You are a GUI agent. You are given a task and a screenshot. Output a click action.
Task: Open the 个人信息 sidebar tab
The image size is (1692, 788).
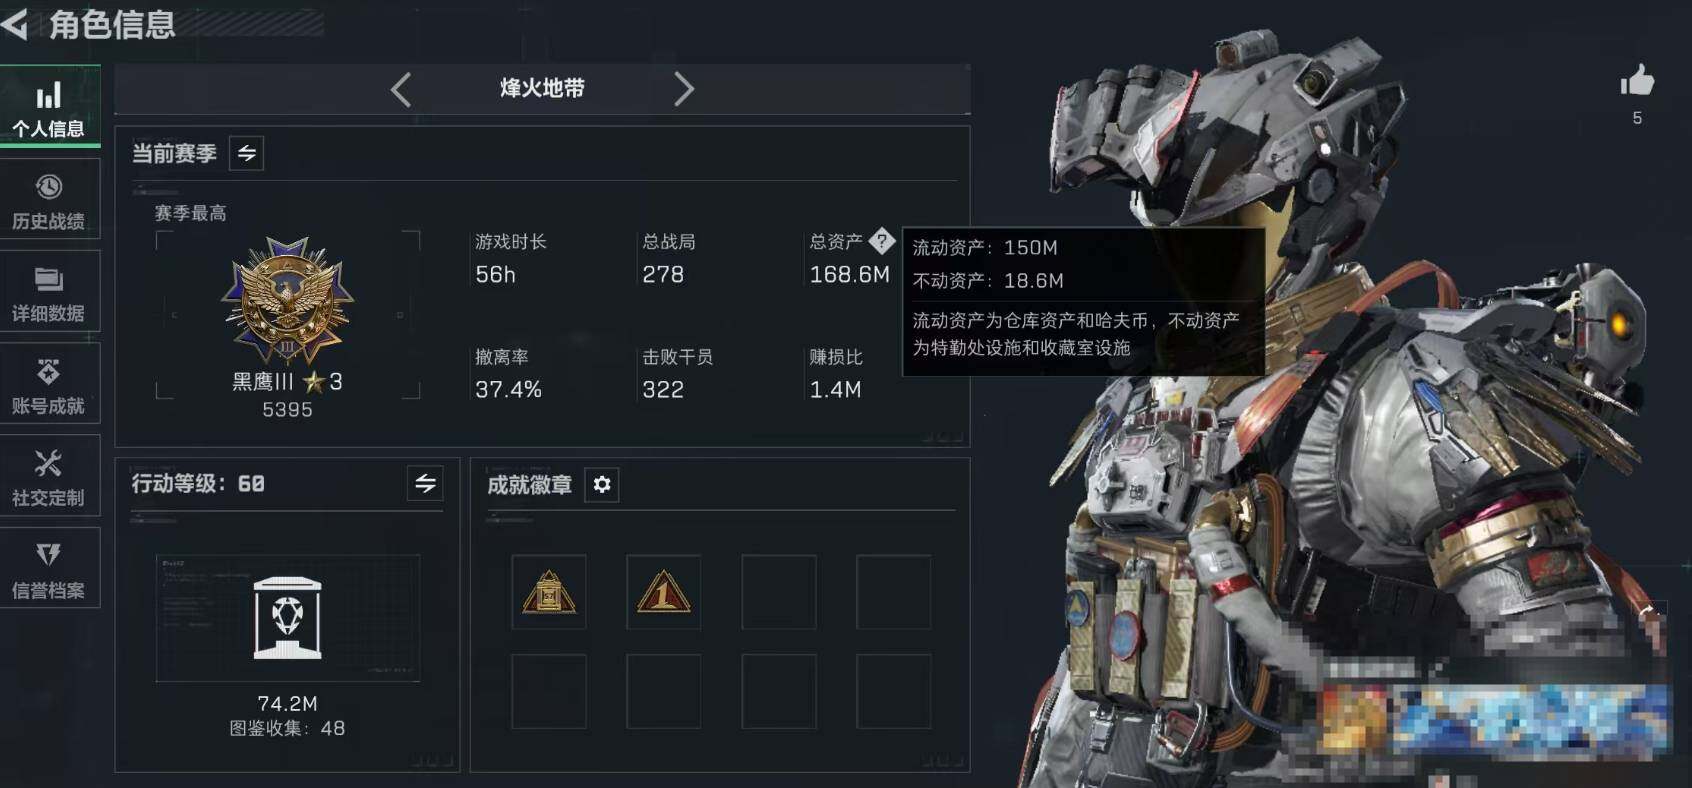coord(49,108)
